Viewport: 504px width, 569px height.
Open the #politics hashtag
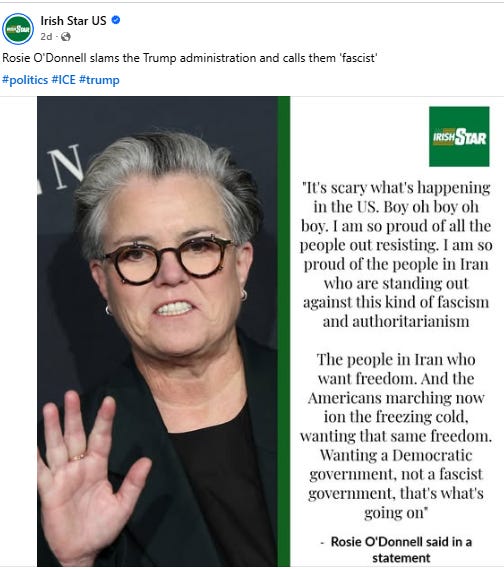(x=25, y=79)
